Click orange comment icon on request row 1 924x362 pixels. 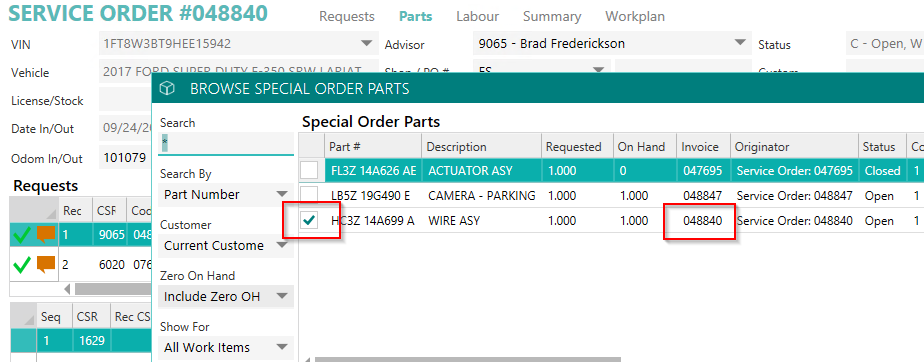click(x=46, y=235)
